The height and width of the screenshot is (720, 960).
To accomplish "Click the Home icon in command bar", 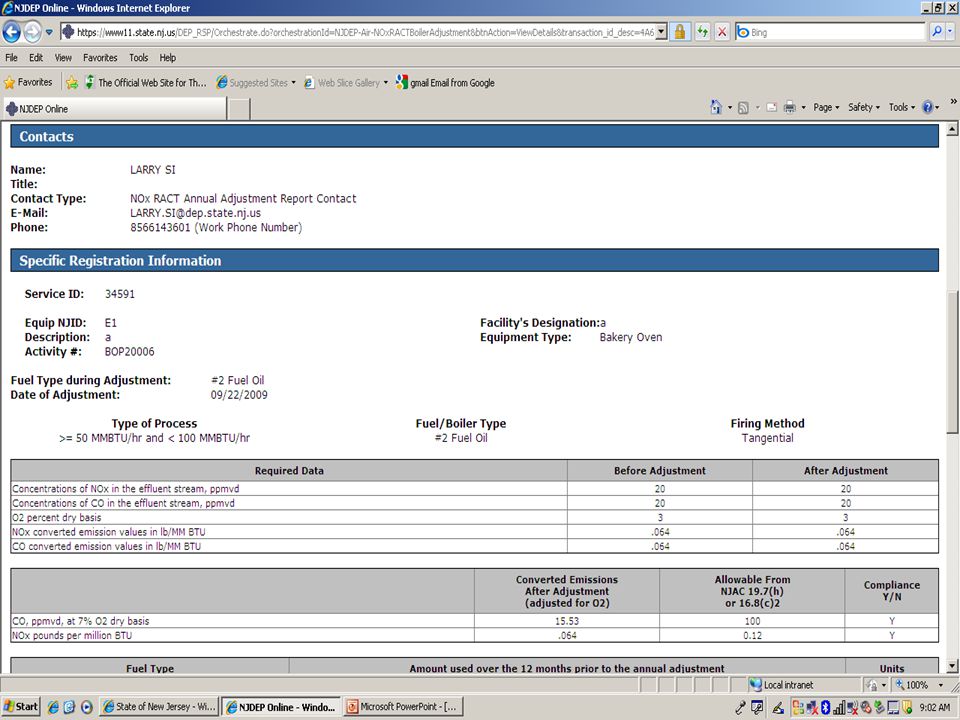I will coord(716,107).
